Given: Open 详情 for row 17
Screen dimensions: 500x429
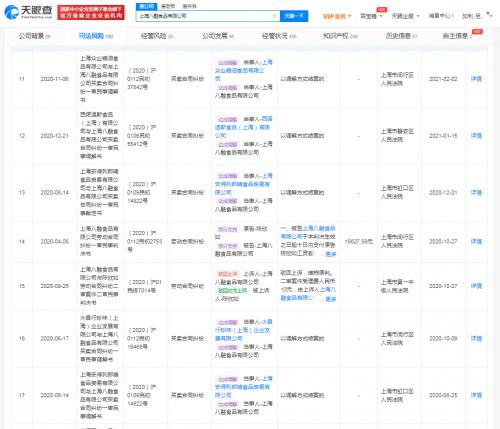Looking at the screenshot, I should [x=476, y=395].
